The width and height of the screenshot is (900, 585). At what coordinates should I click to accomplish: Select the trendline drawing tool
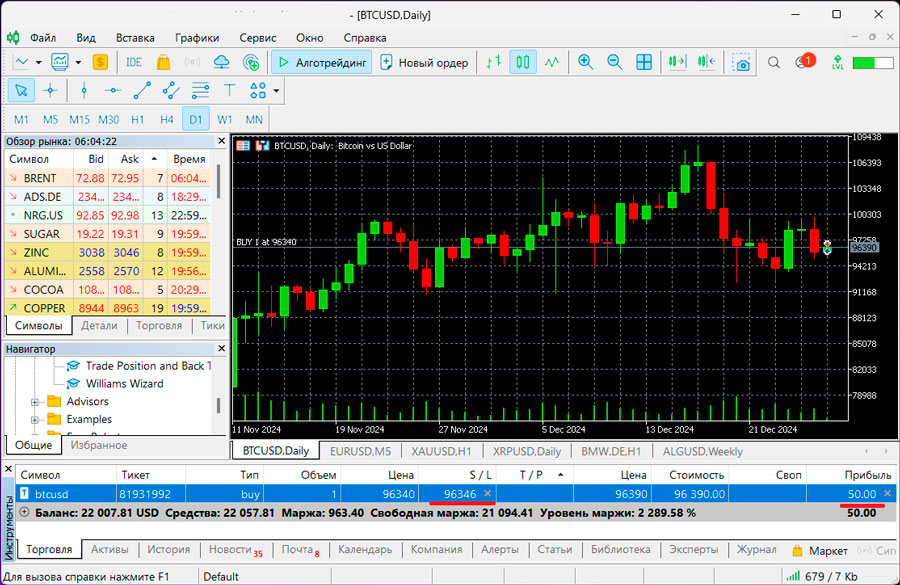point(142,91)
